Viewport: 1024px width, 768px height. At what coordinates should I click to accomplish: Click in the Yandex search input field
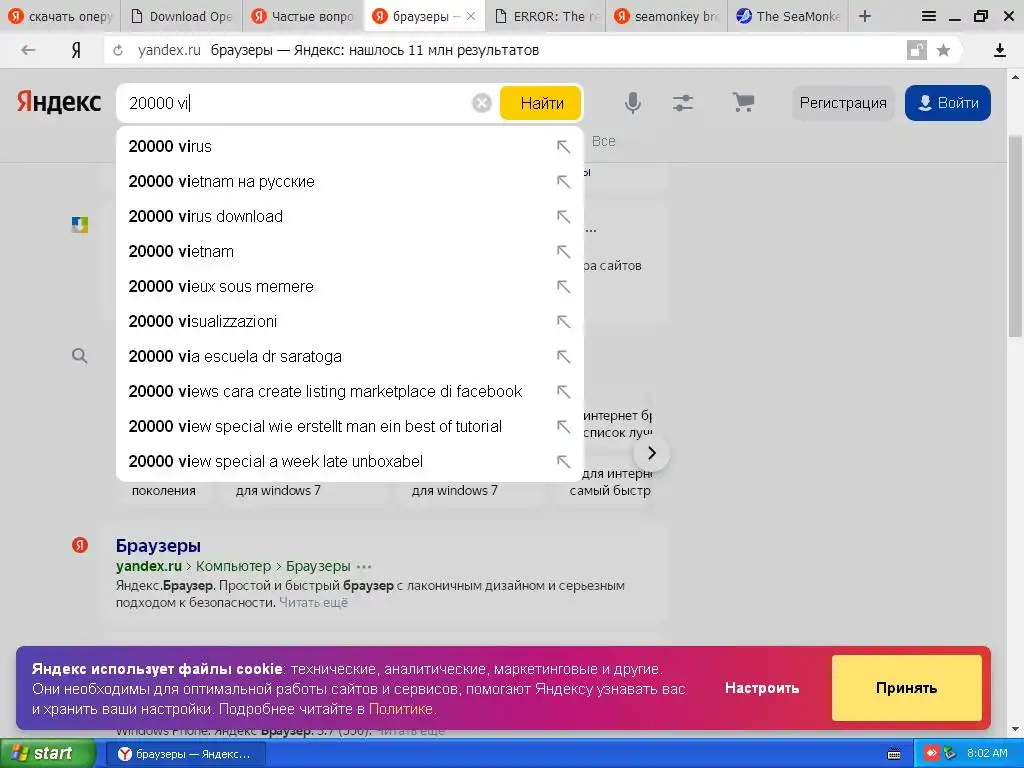(x=297, y=103)
